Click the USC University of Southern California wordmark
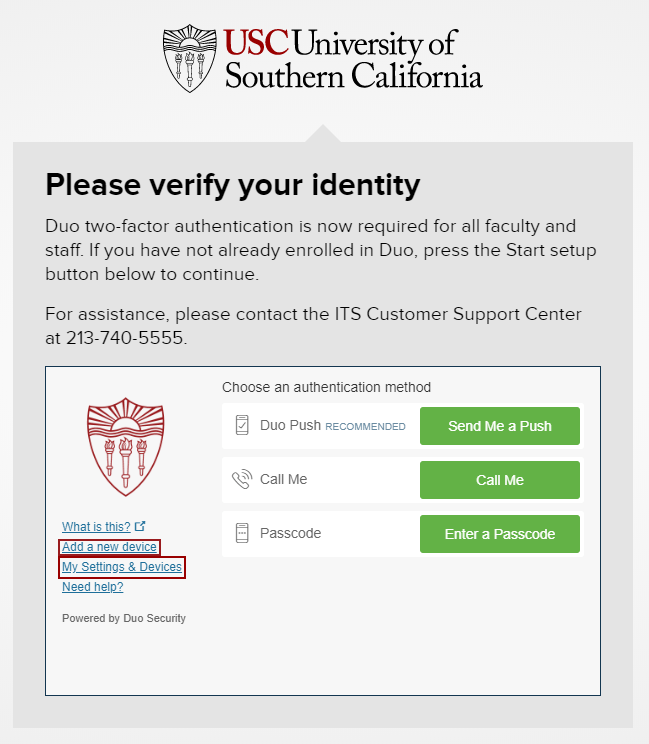The height and width of the screenshot is (744, 649). tap(353, 59)
